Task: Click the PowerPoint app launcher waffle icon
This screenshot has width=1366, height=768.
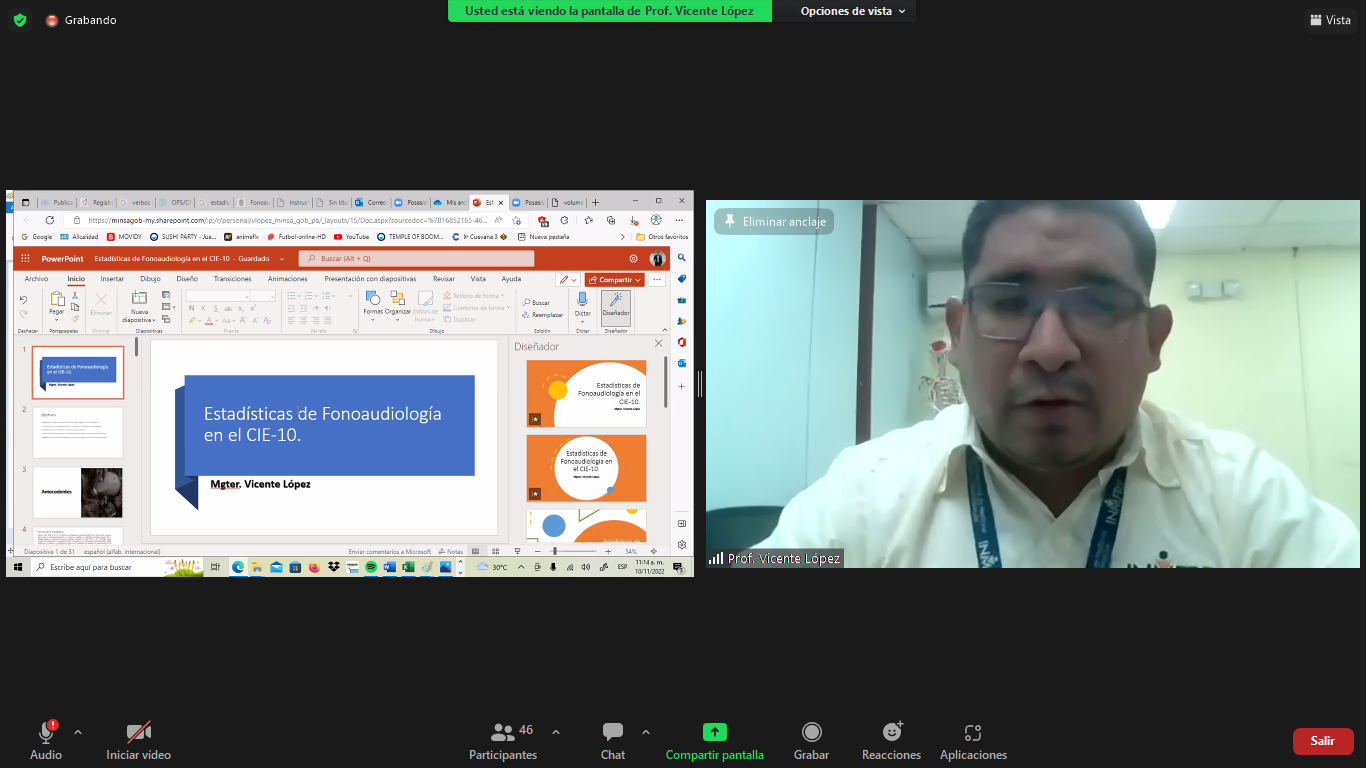Action: point(25,258)
